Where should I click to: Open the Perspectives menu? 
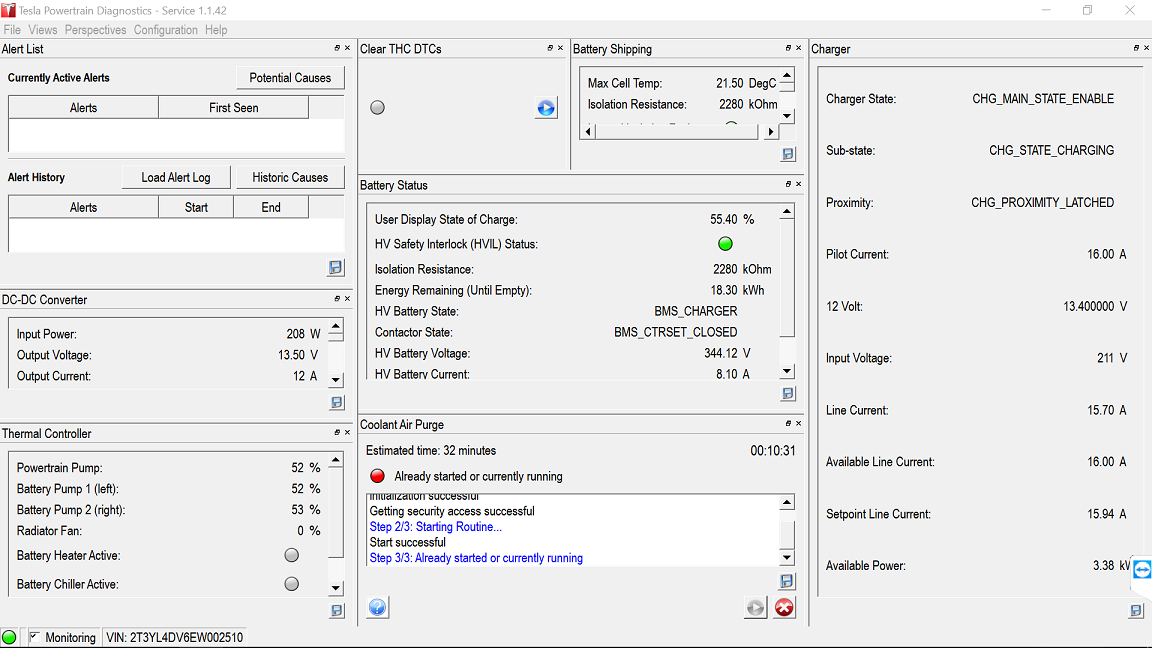pos(95,30)
